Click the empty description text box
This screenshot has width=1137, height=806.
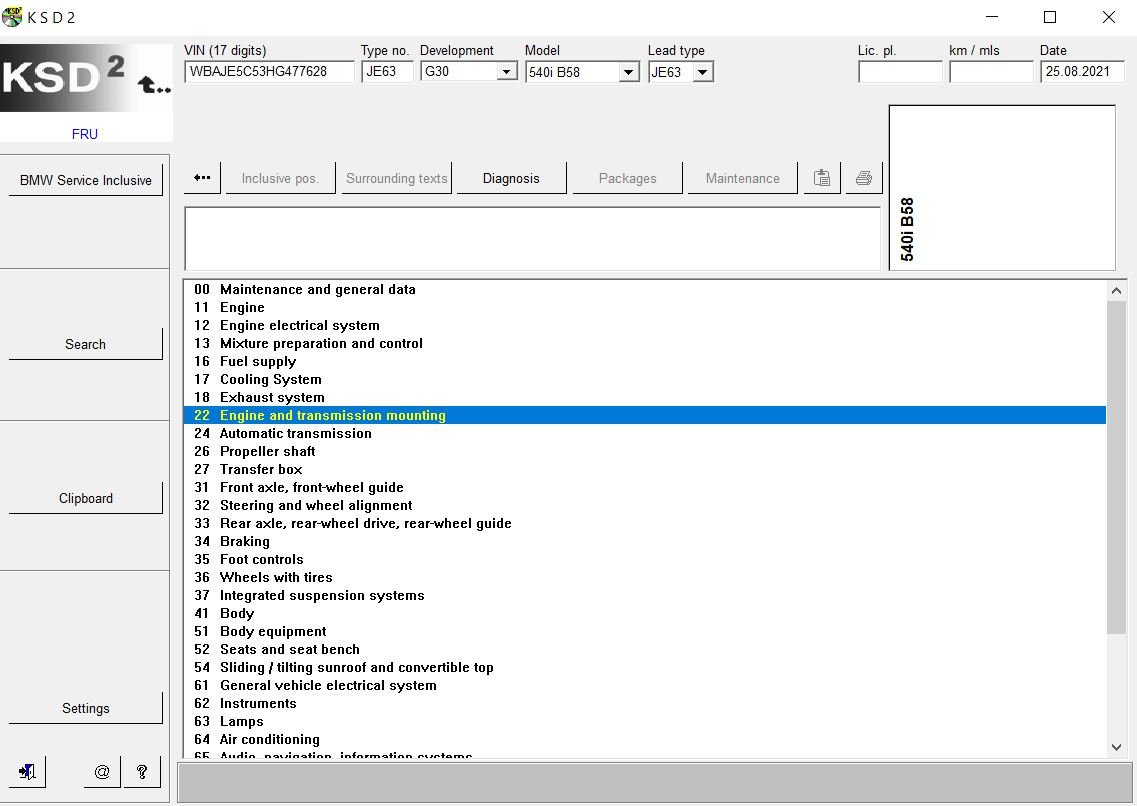[x=533, y=238]
